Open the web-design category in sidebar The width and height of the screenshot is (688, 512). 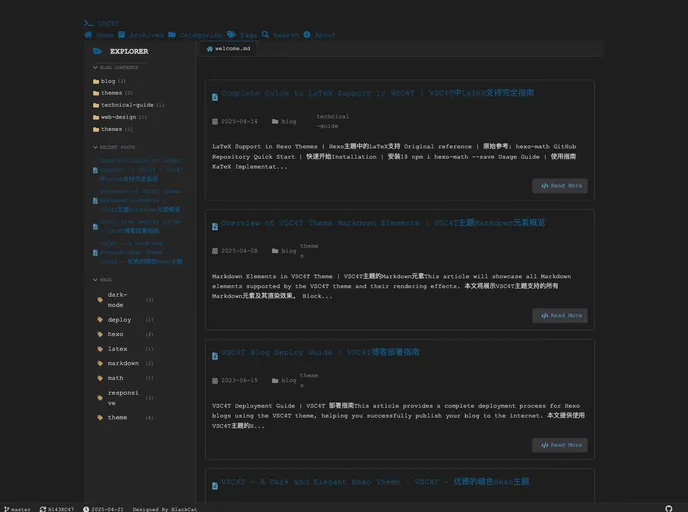[x=120, y=117]
